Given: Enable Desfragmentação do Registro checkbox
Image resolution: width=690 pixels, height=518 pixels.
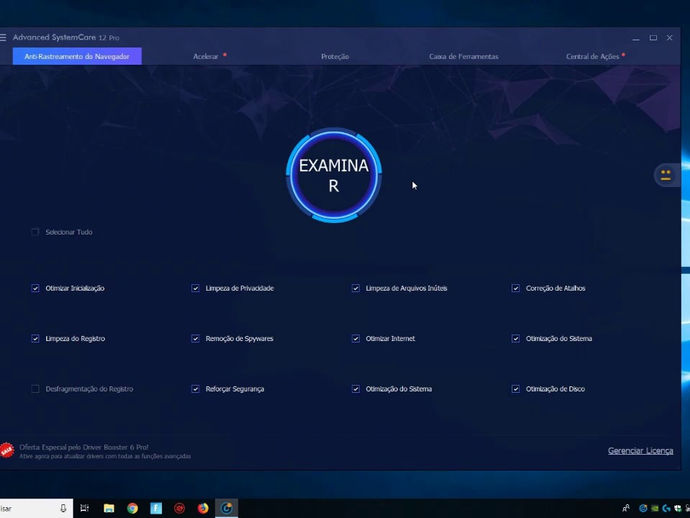Looking at the screenshot, I should [x=35, y=389].
